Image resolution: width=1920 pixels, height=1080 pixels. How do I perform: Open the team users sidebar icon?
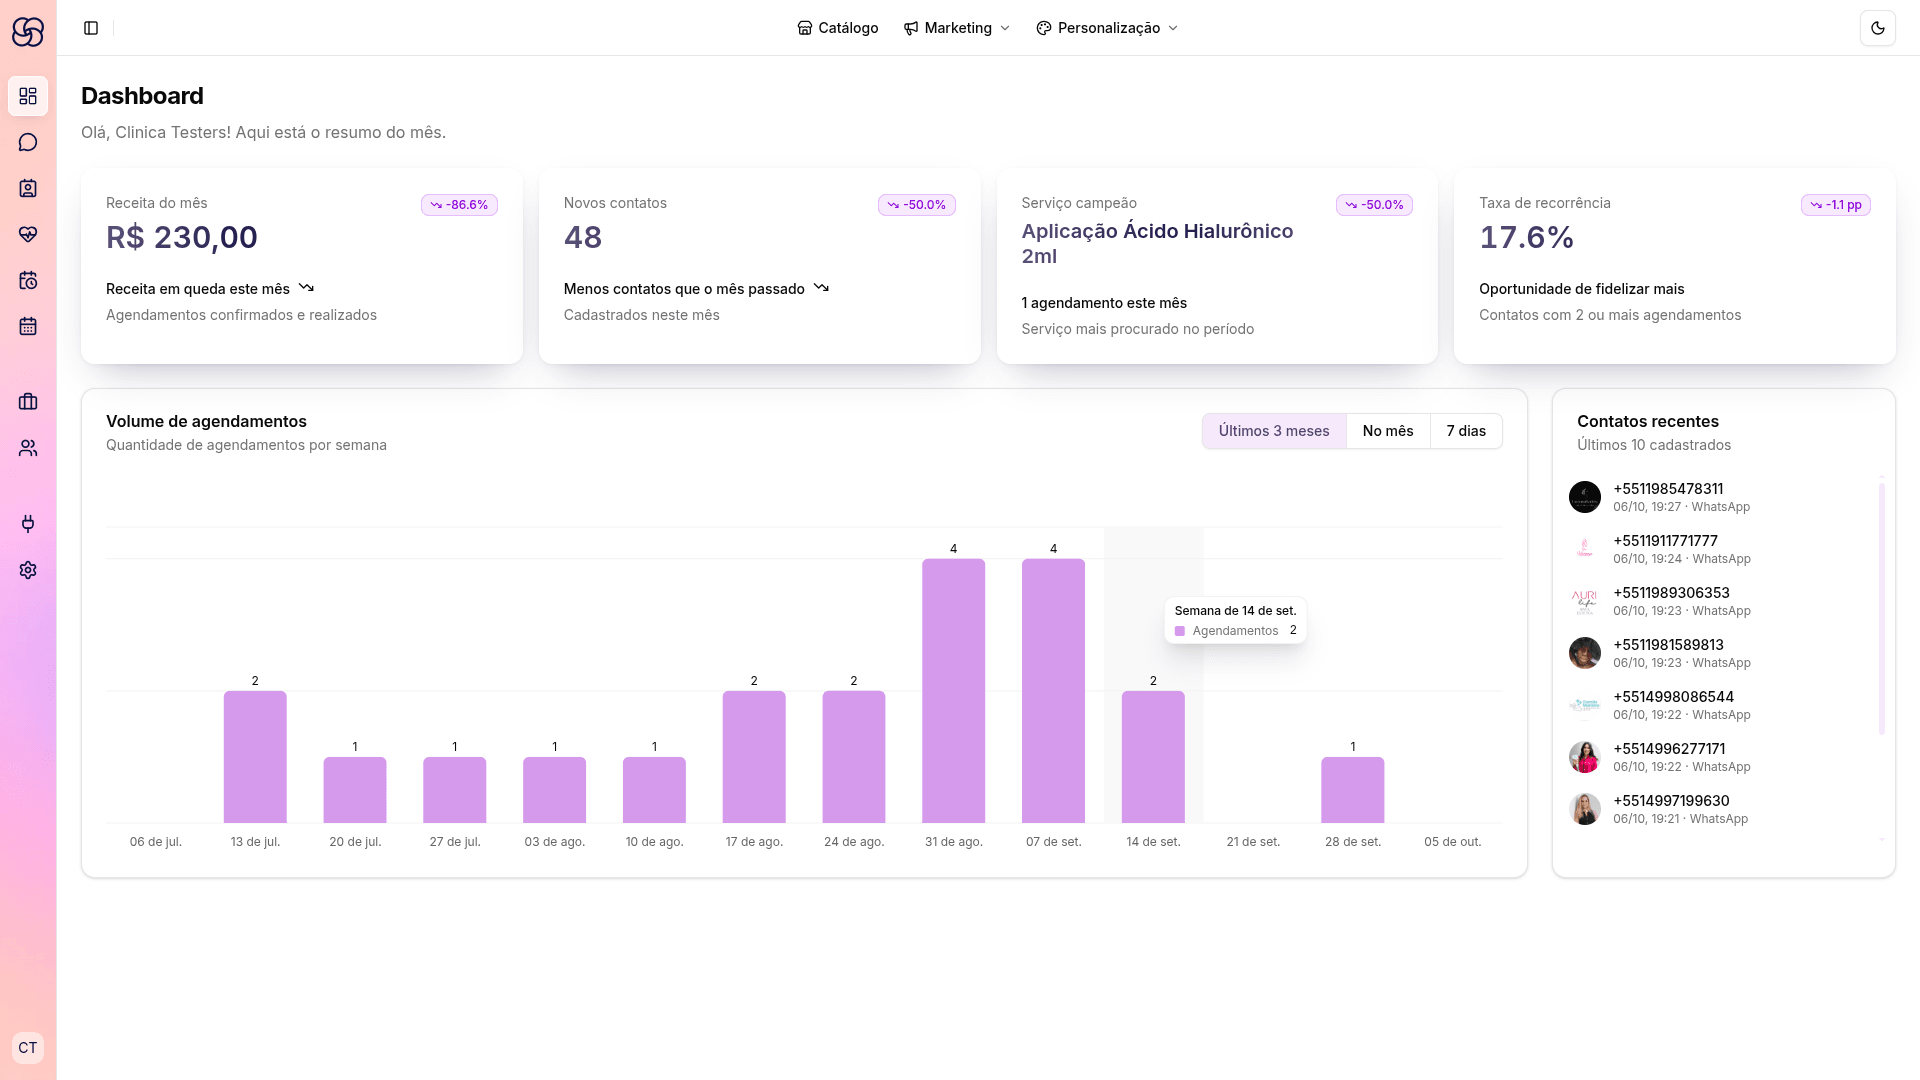(x=28, y=448)
